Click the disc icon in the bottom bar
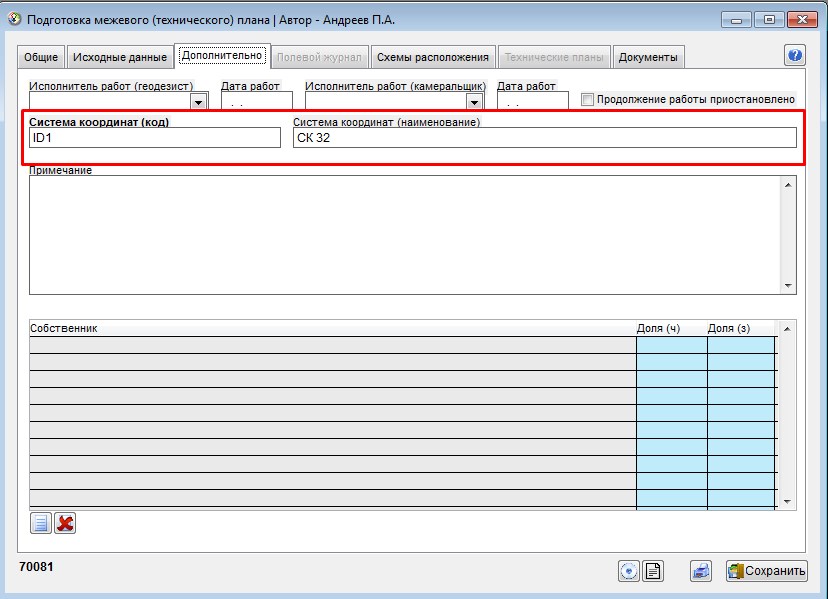 coord(628,571)
